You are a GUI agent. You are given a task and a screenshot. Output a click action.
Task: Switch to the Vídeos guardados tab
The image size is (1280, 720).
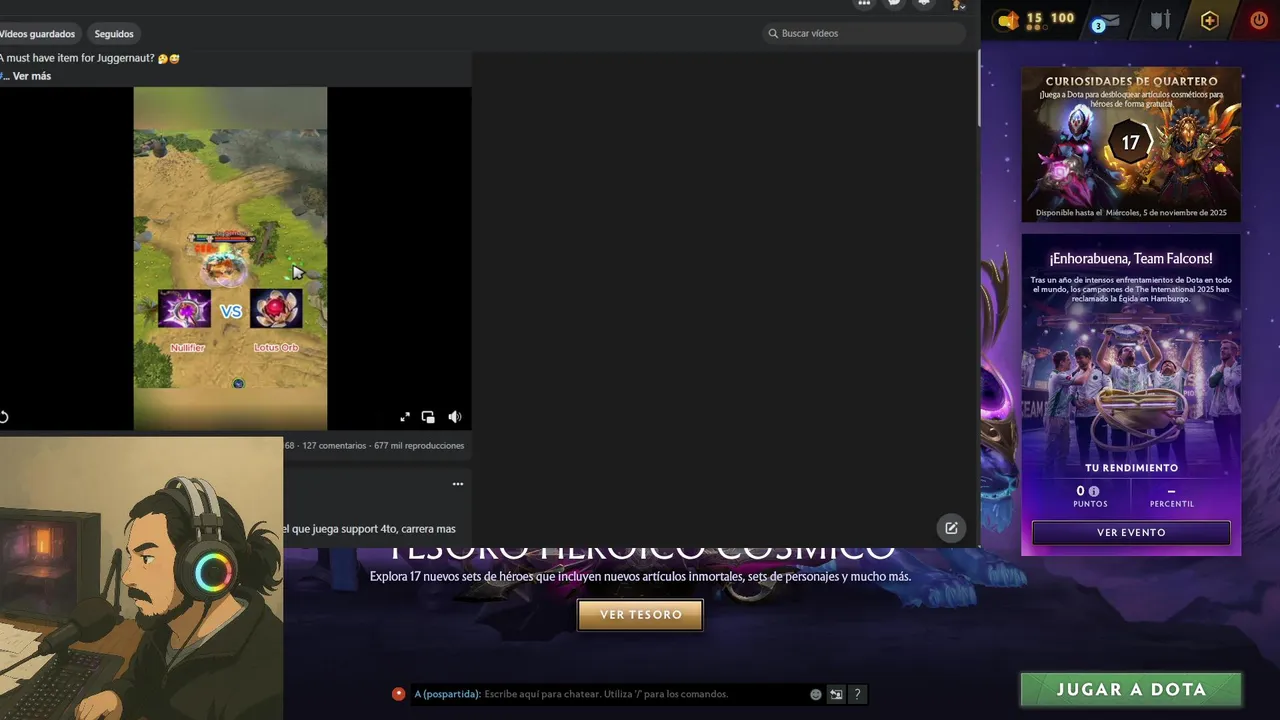(37, 34)
